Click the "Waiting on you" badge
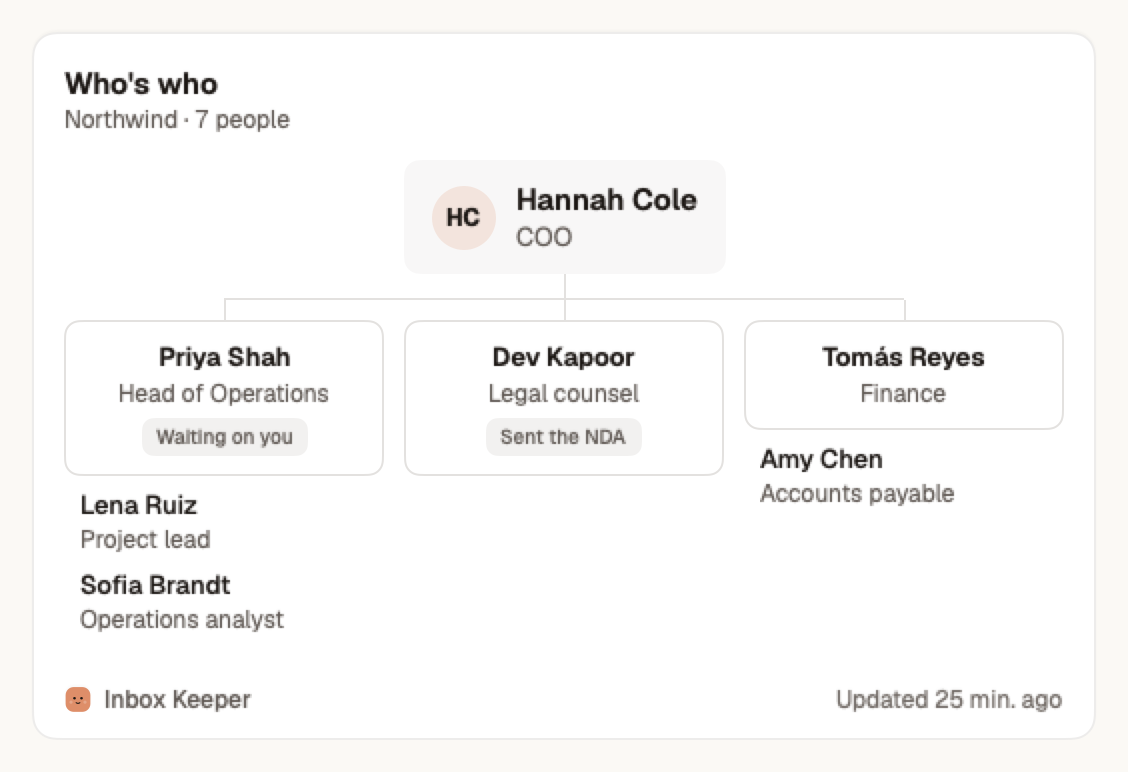Image resolution: width=1128 pixels, height=772 pixels. tap(224, 437)
